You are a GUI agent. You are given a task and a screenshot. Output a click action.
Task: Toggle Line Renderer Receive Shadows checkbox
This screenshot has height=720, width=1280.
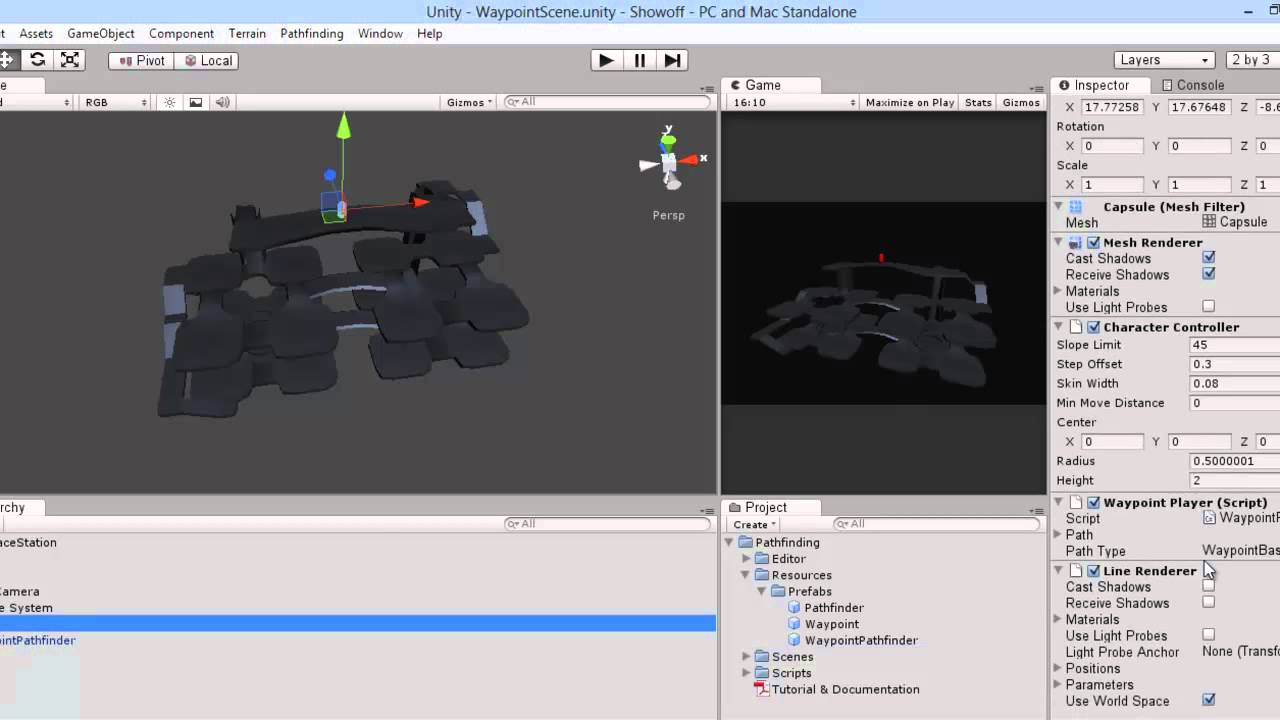1209,603
